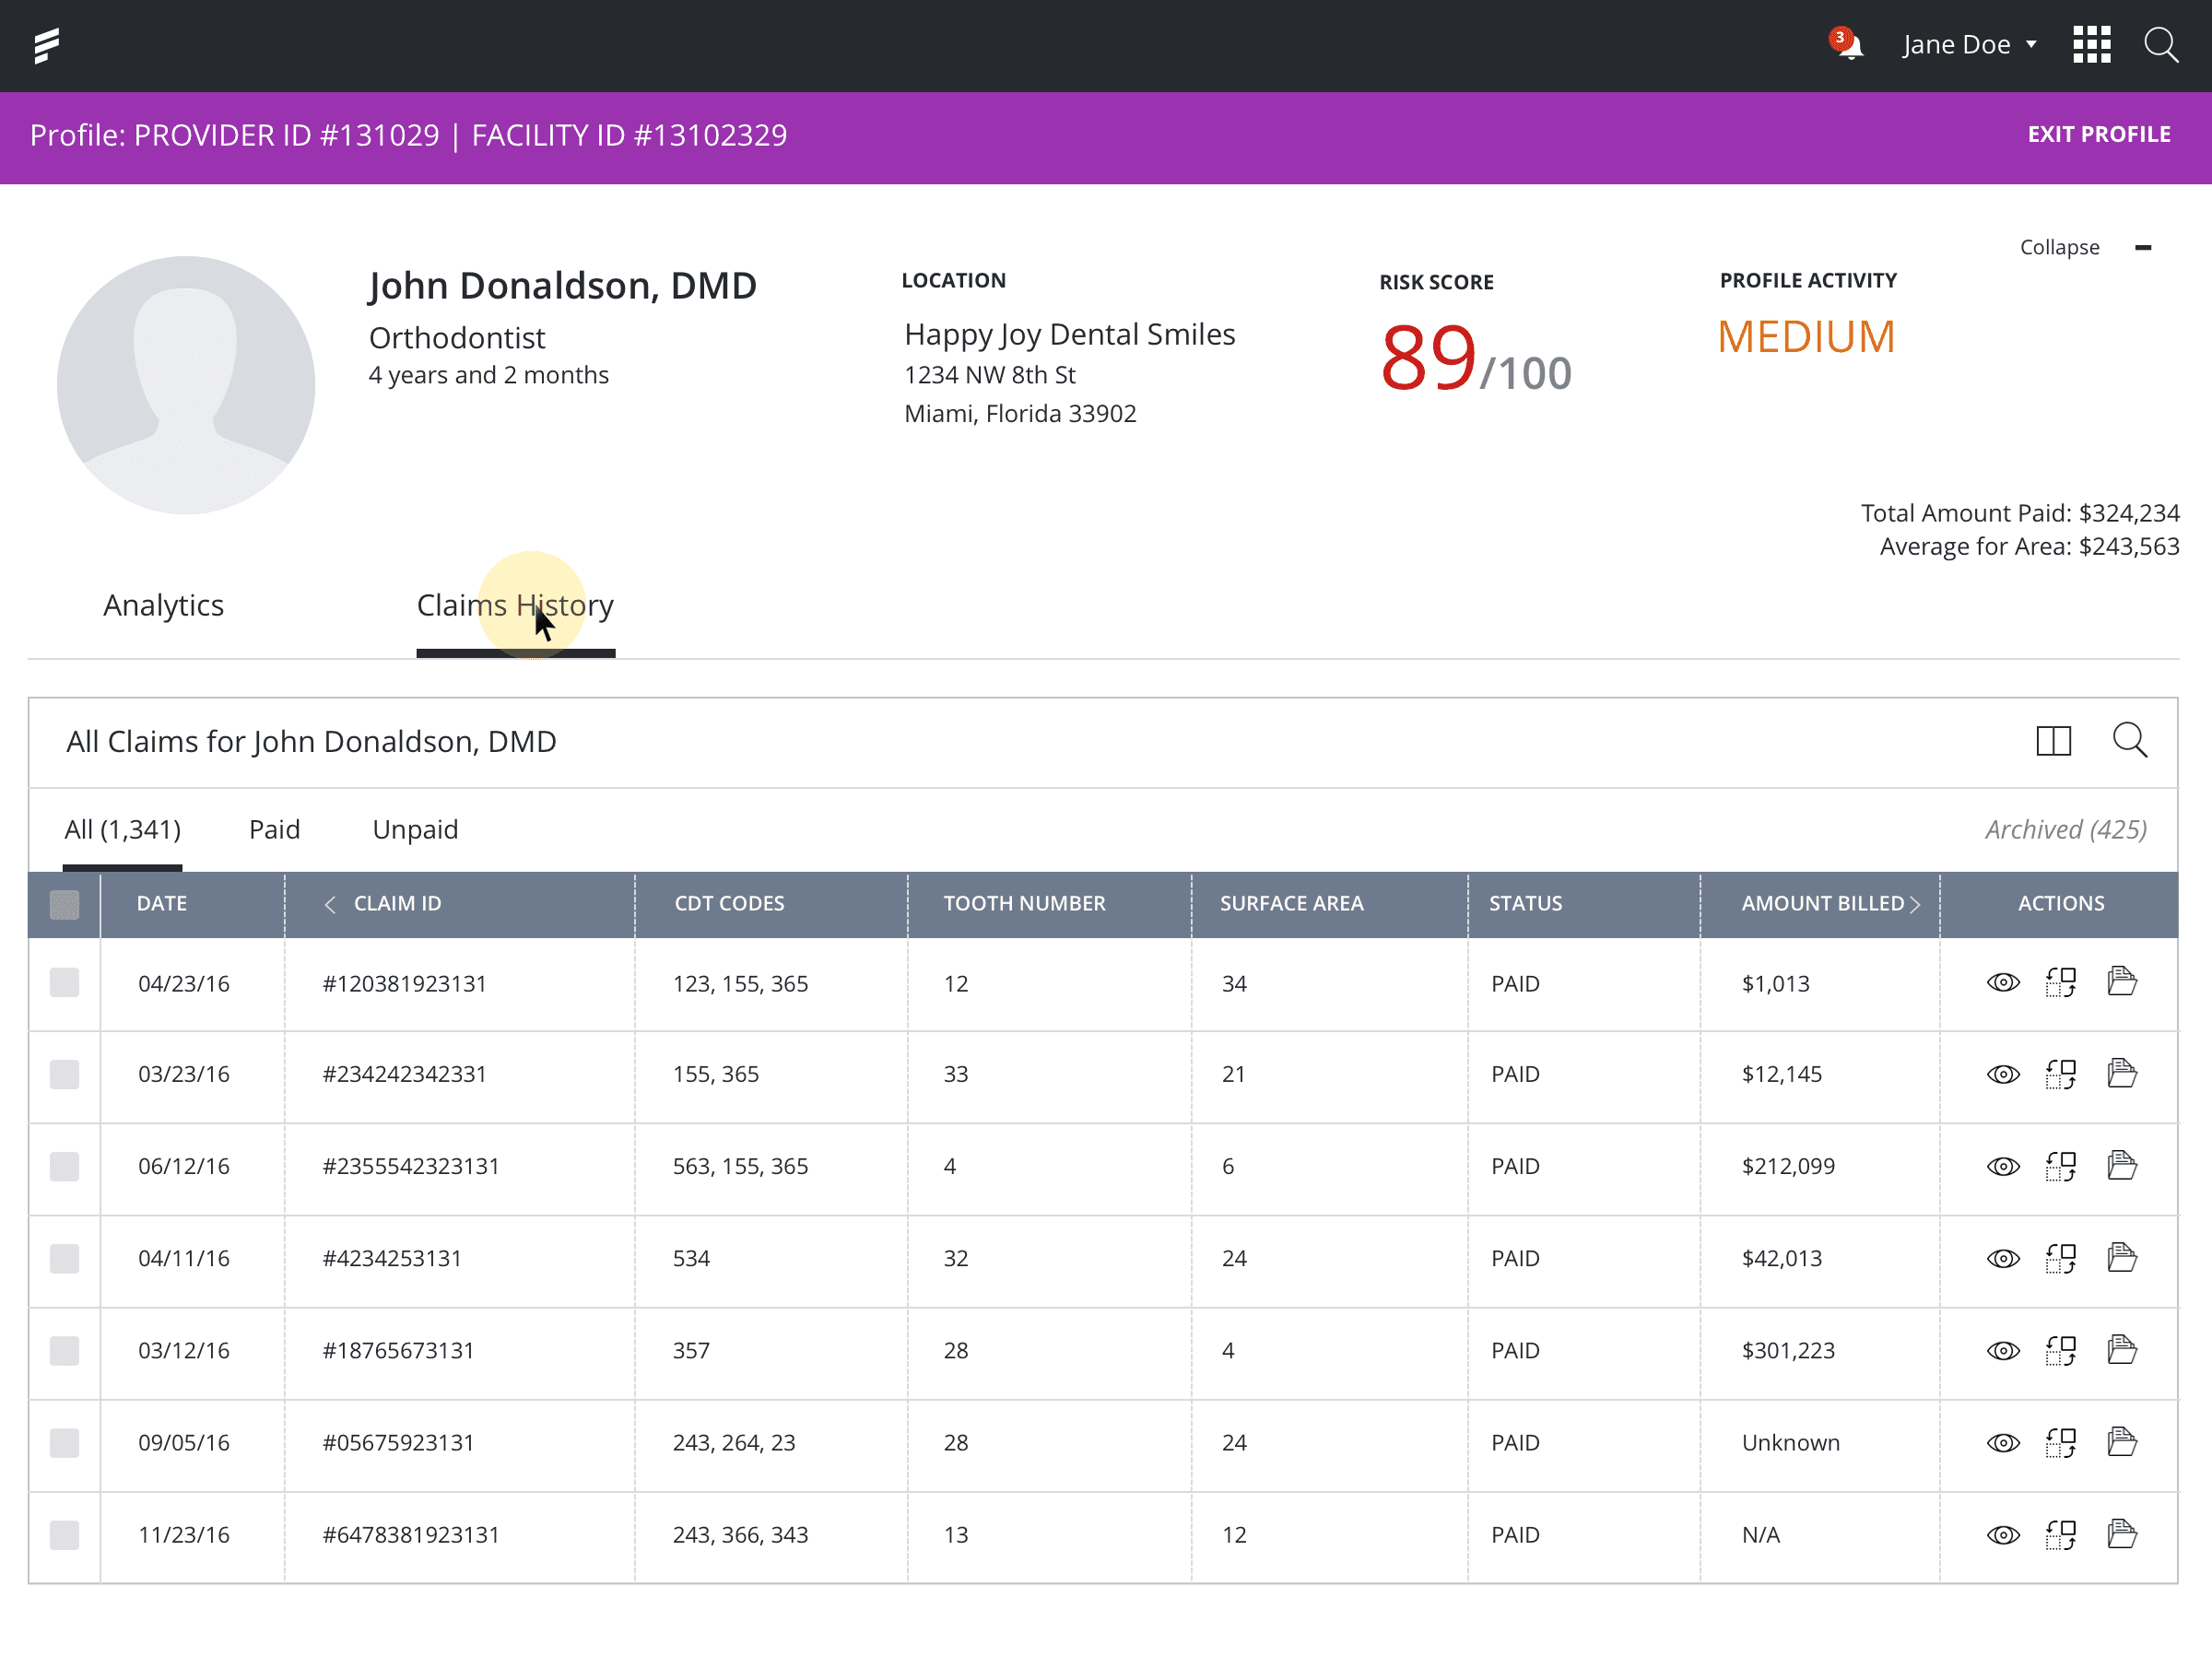
Task: Click the top bar search icon
Action: 2160,45
